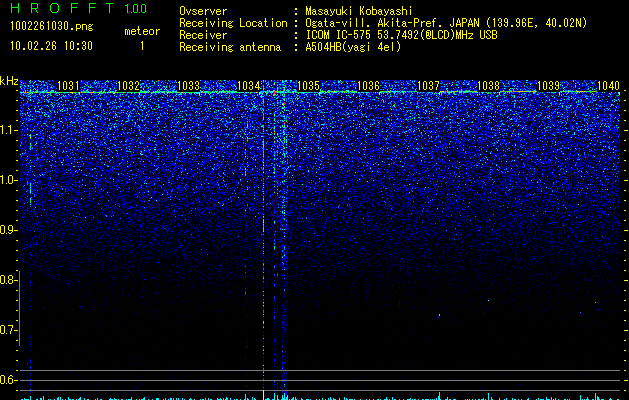Click the Receiving antenna label

(230, 47)
